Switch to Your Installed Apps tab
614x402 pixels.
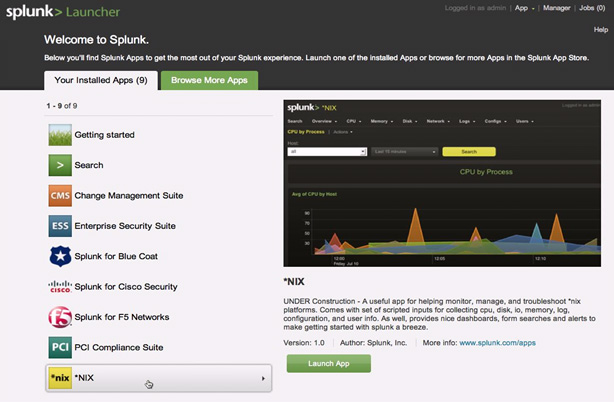101,80
